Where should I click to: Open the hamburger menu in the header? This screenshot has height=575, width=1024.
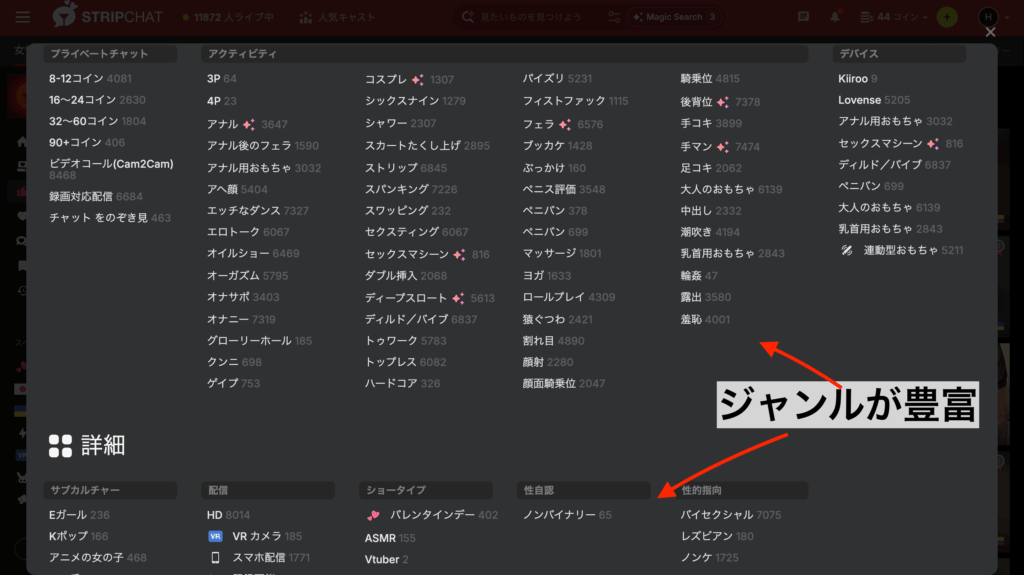[x=23, y=17]
